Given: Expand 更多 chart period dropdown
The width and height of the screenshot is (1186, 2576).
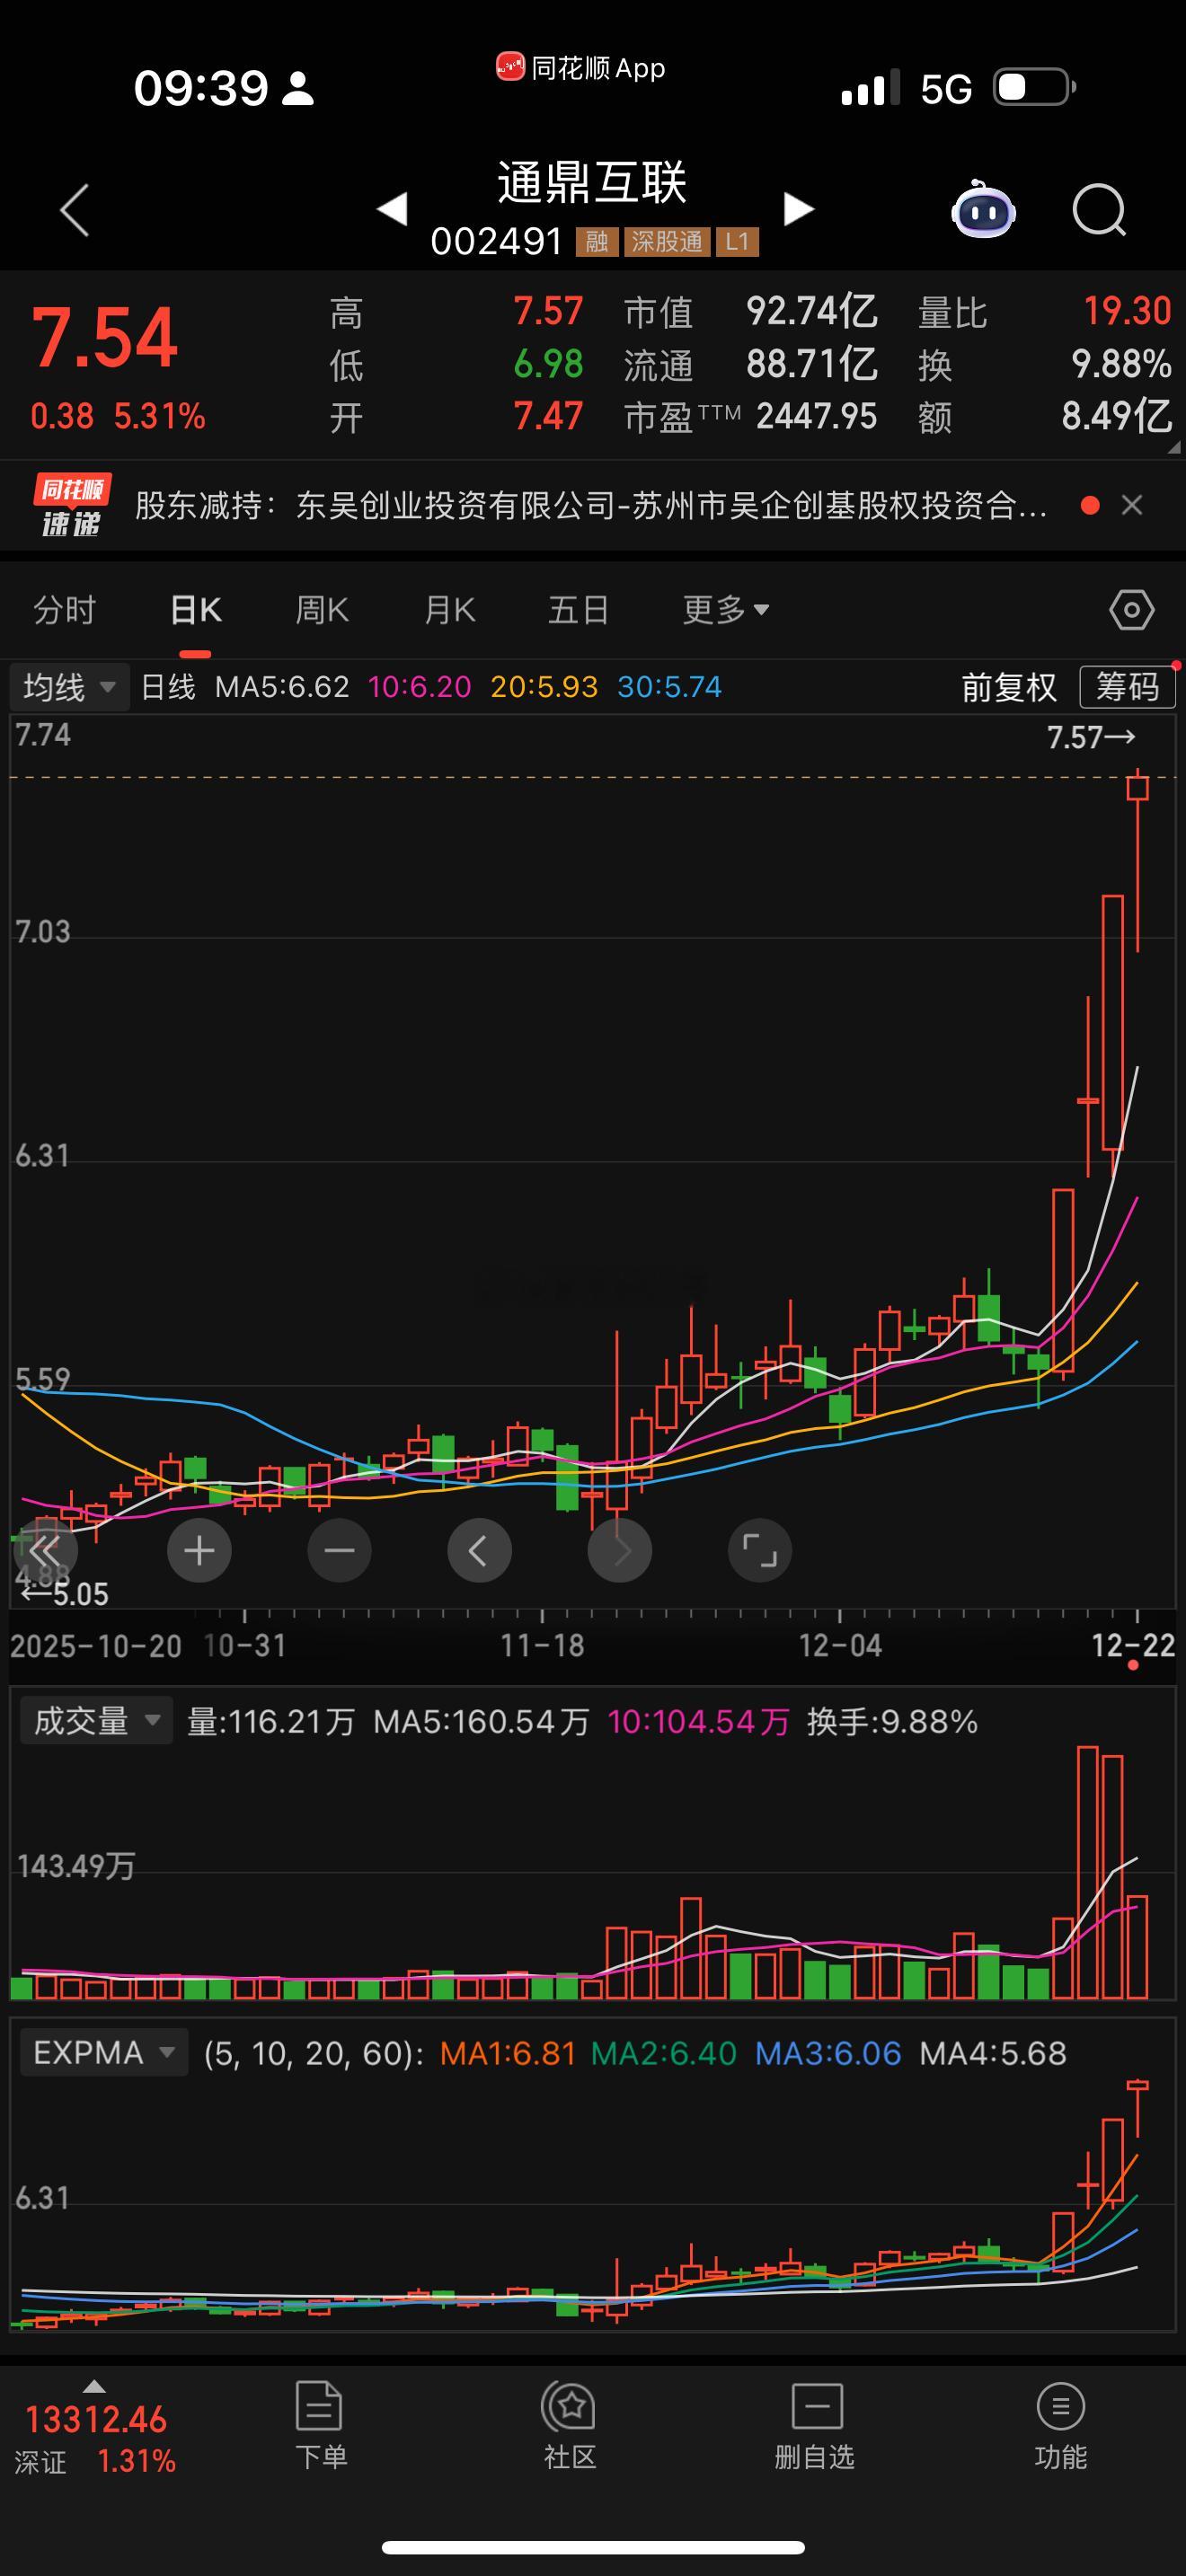Looking at the screenshot, I should [x=726, y=609].
